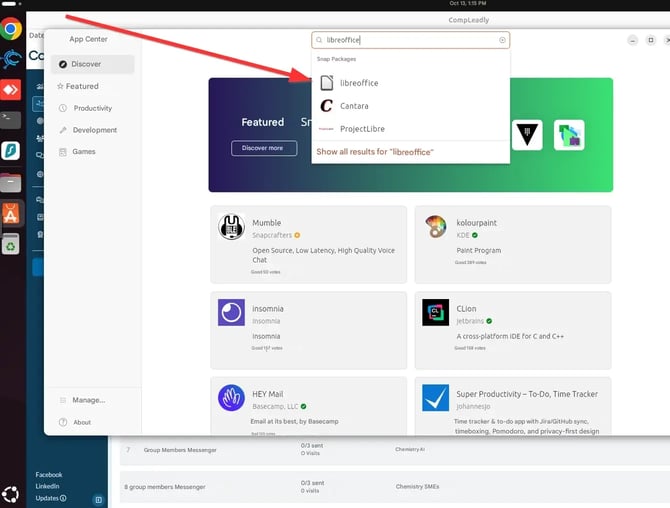Choose libreoffice from search suggestions
This screenshot has height=508, width=670.
(359, 83)
